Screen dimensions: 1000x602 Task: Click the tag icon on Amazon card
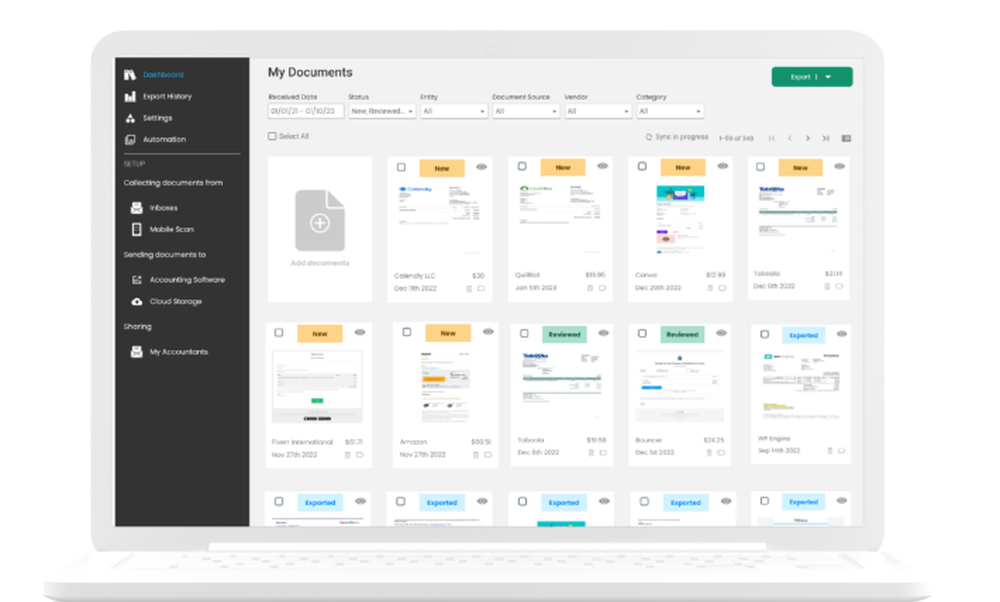point(488,455)
